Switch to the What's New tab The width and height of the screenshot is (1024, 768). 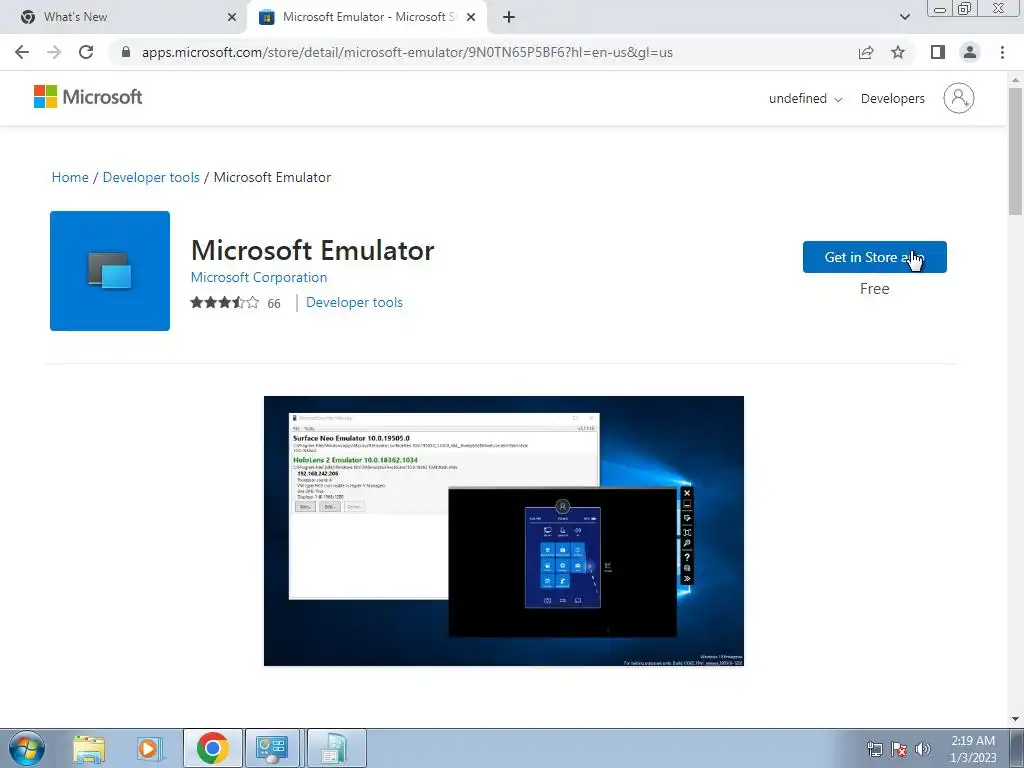[x=124, y=17]
